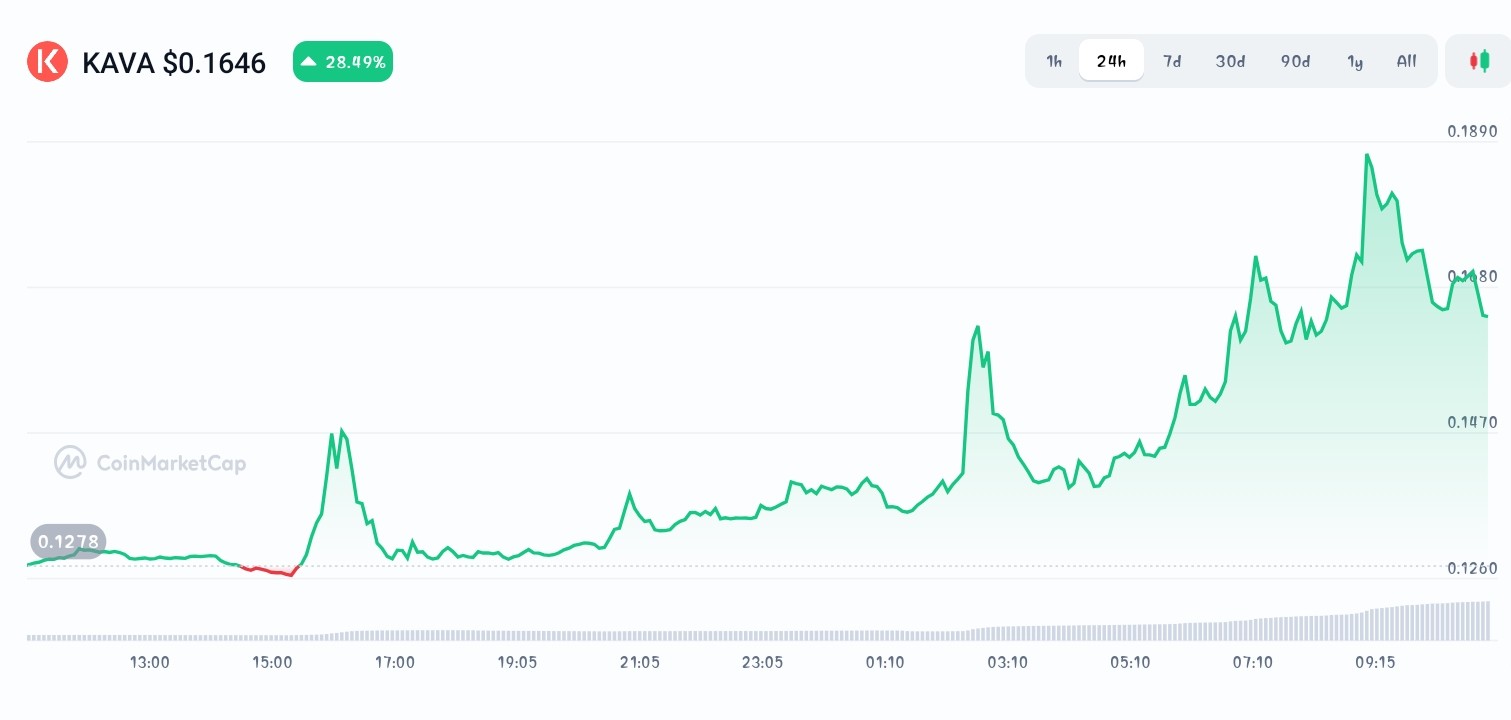
Task: Click the CoinMarketCap watermark text
Action: pos(171,463)
